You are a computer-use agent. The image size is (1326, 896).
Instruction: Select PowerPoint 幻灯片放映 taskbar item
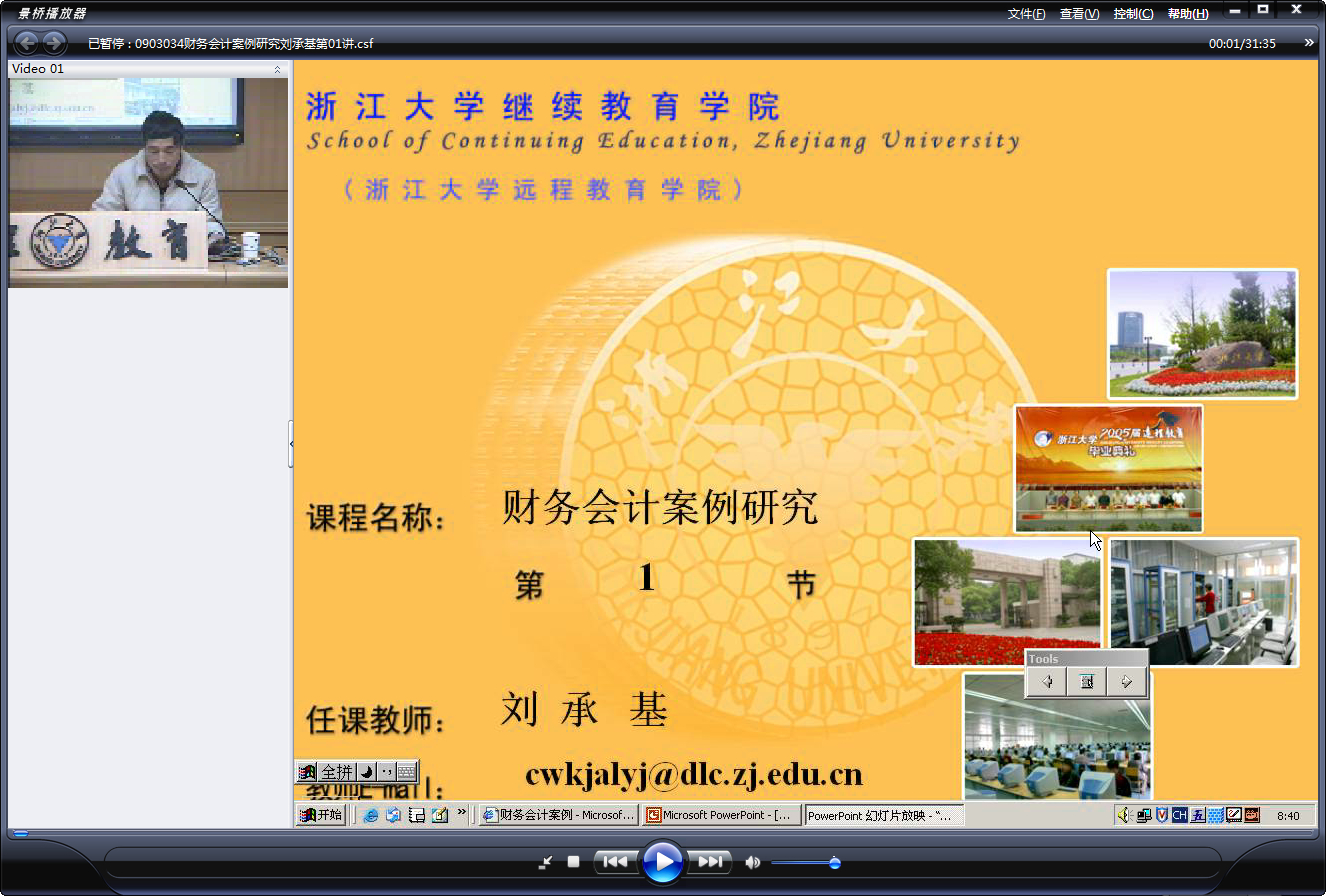[884, 815]
